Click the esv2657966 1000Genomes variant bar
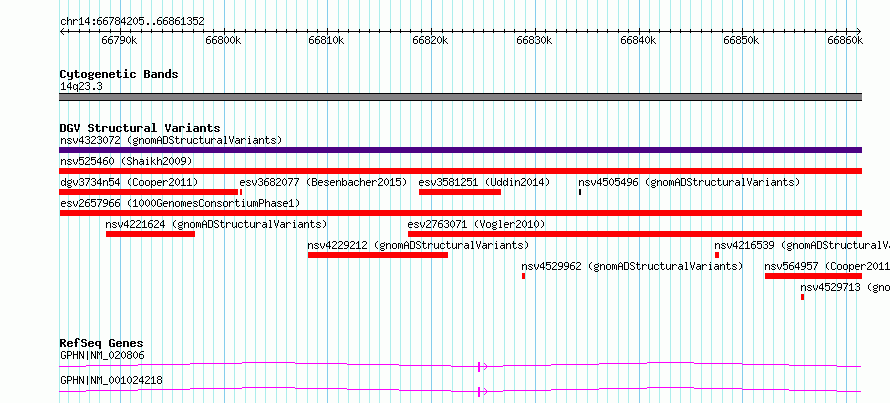This screenshot has width=890, height=403. (x=460, y=213)
